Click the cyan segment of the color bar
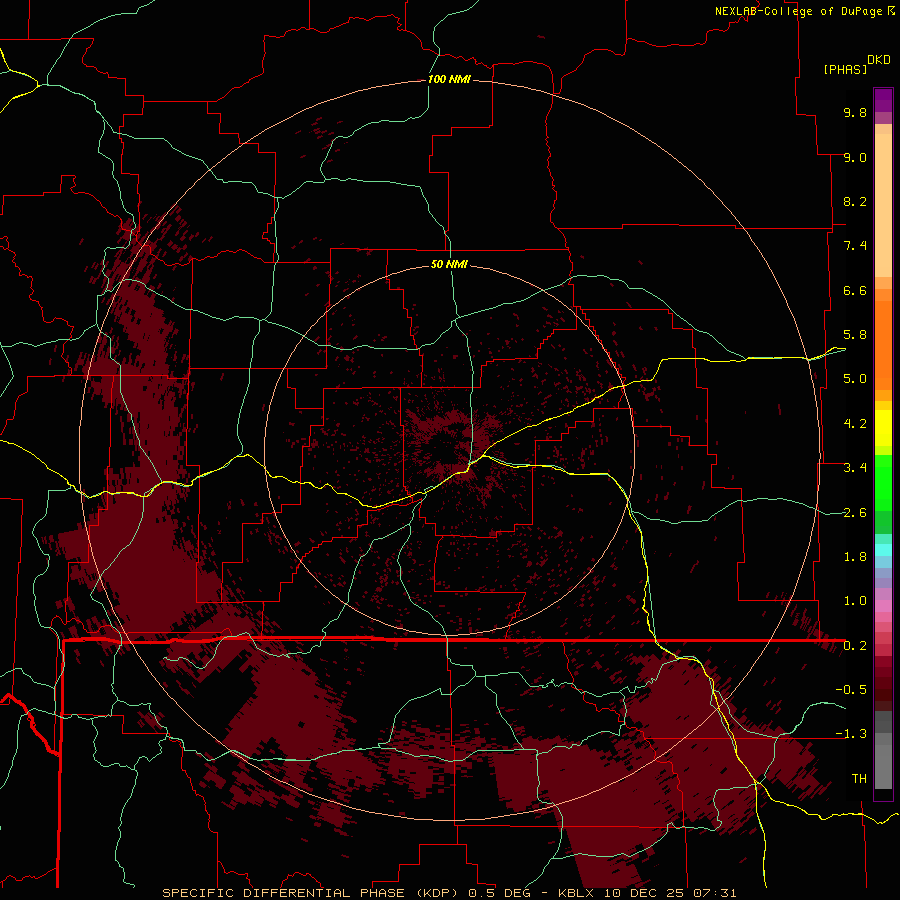 (x=883, y=550)
